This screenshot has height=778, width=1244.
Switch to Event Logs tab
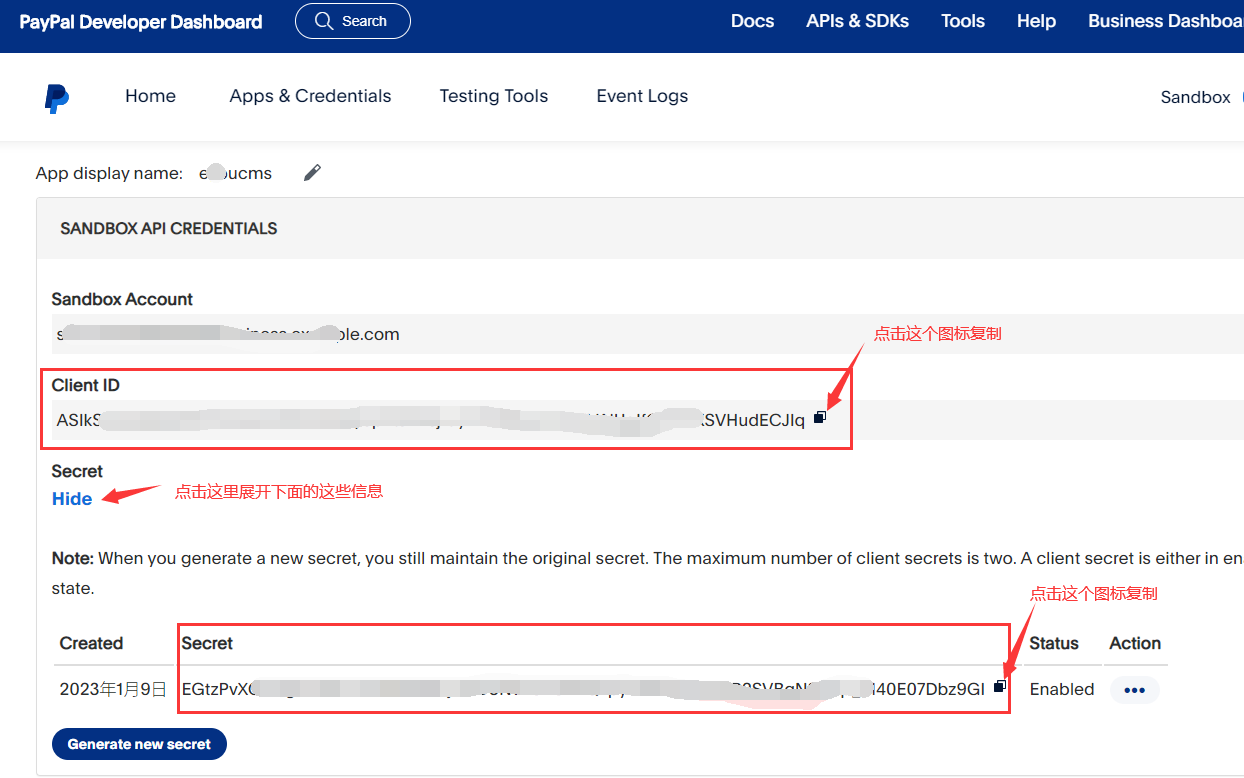(x=642, y=96)
